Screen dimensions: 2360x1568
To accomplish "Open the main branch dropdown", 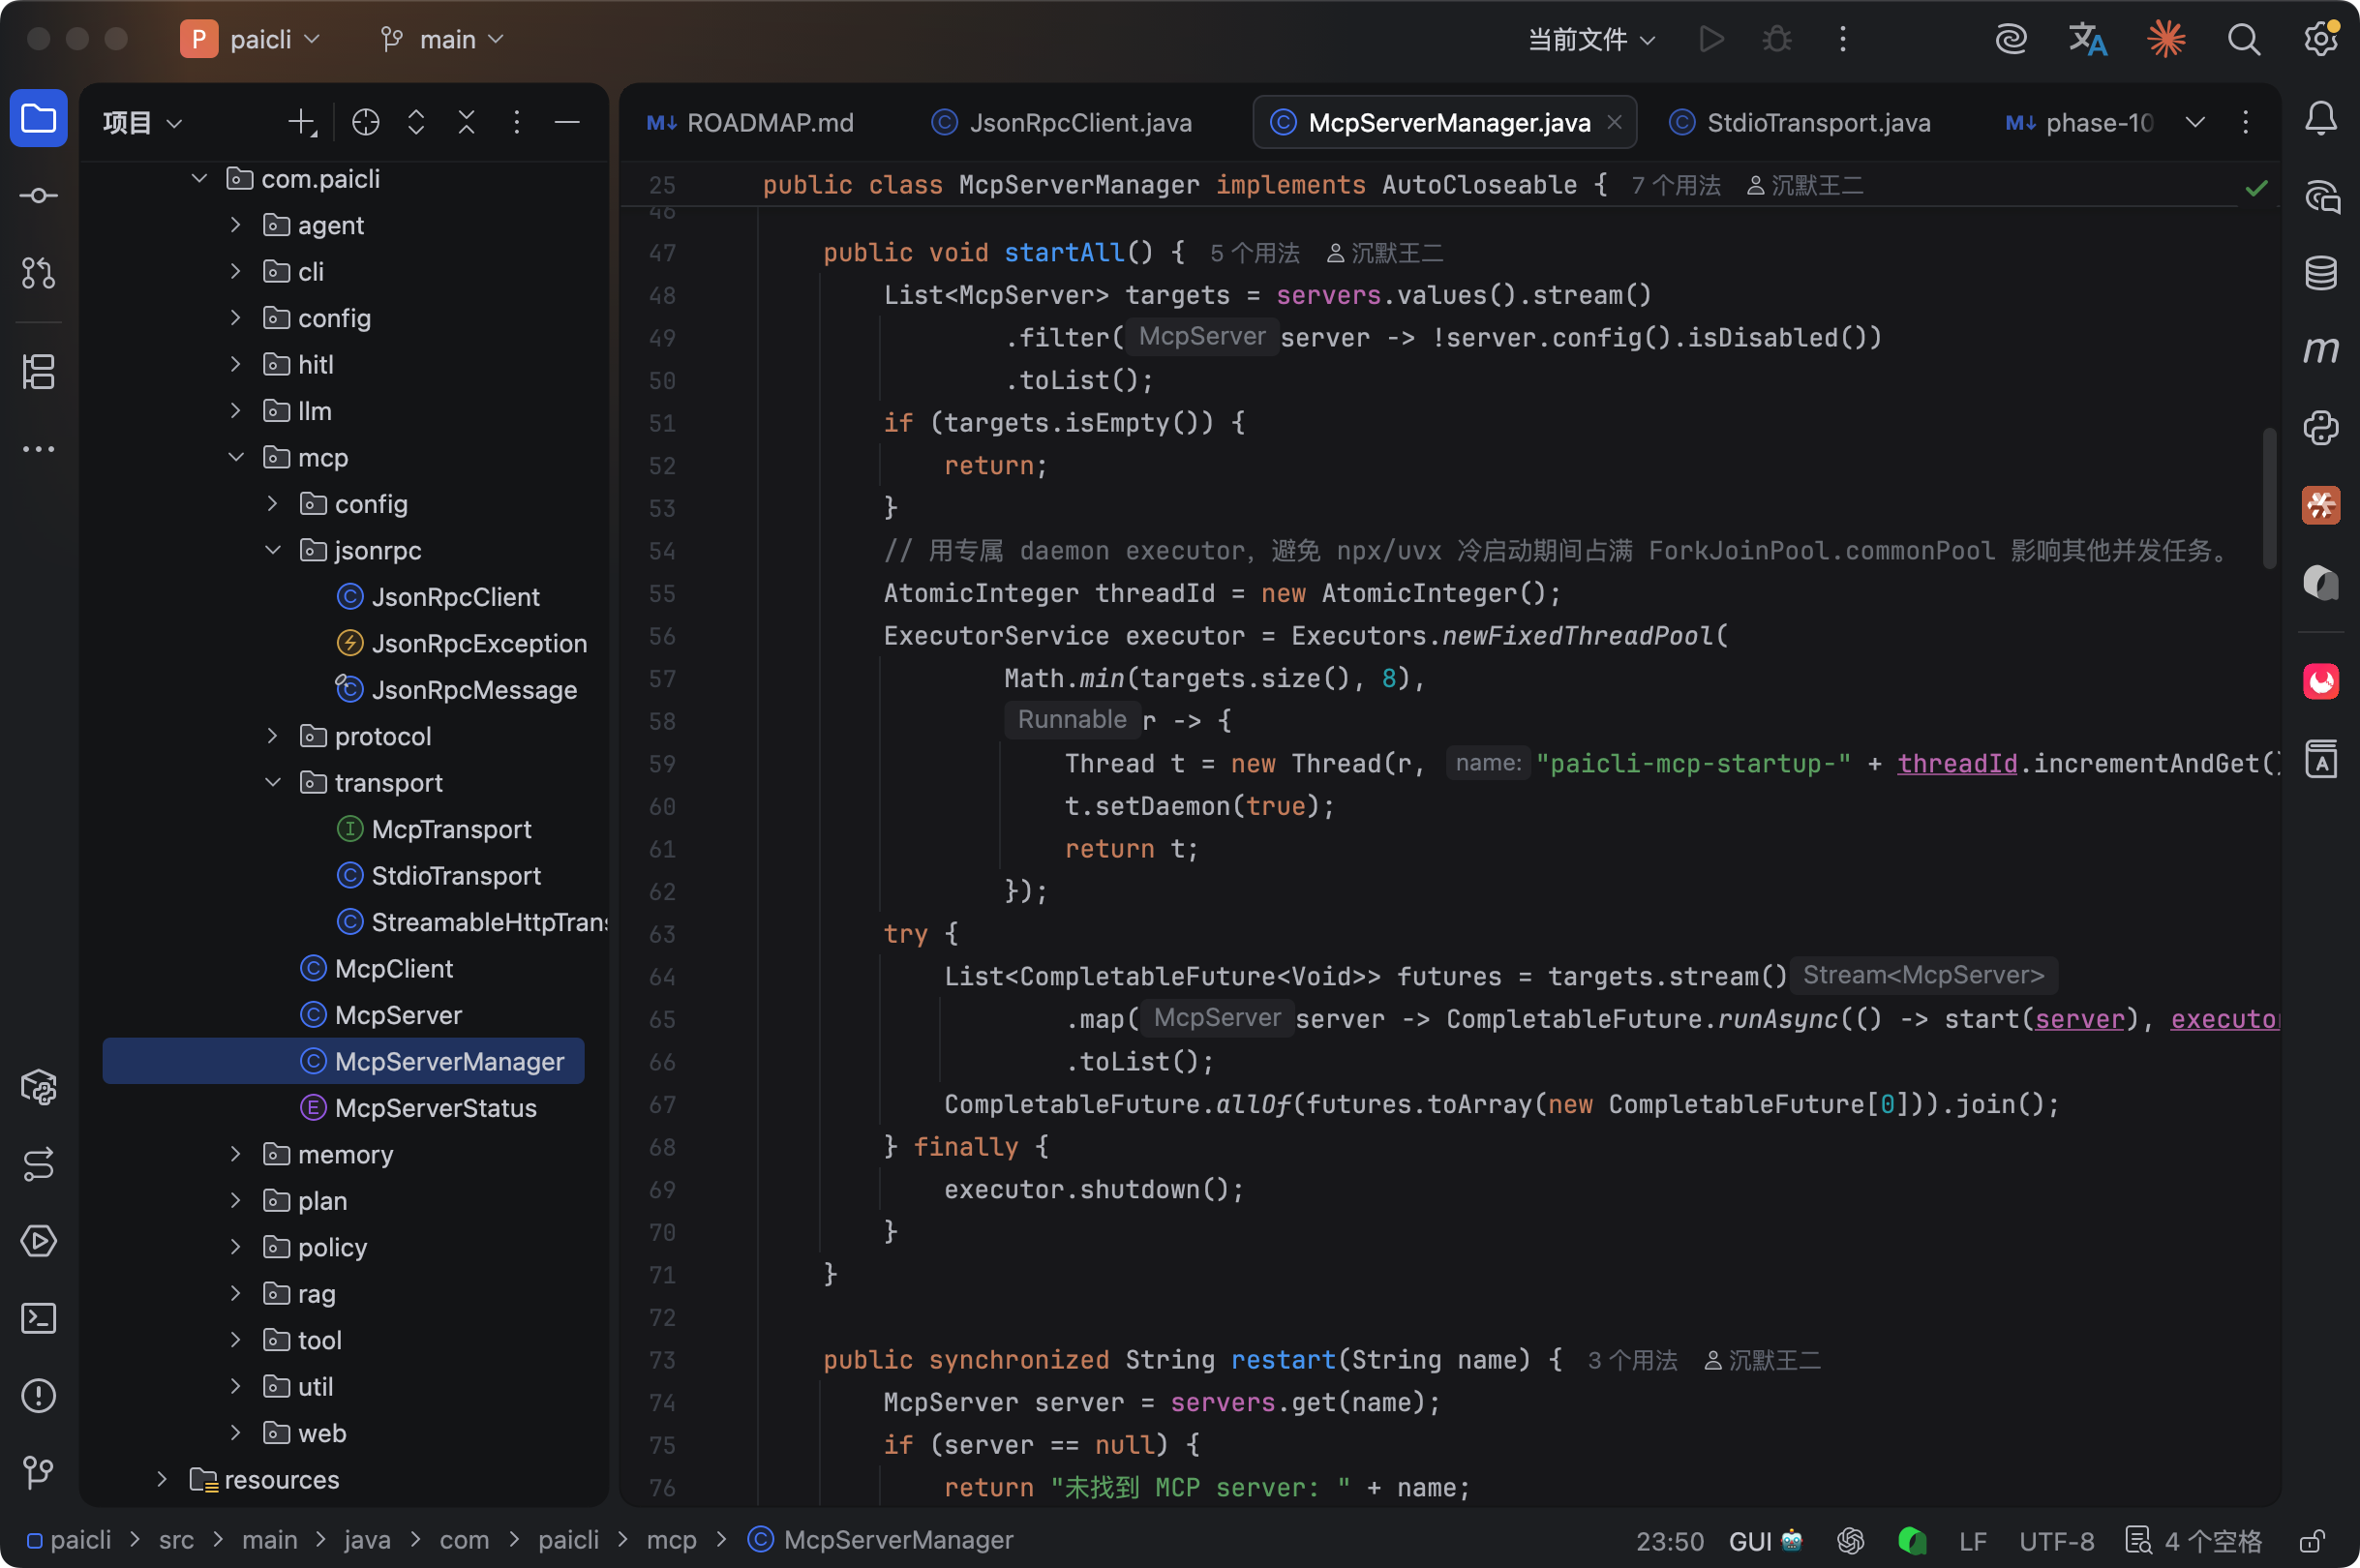I will click(442, 39).
